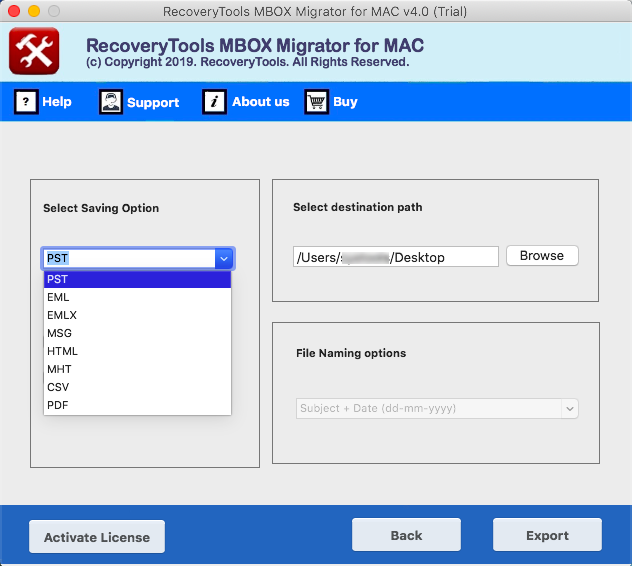Click the RecoveryTools red logo icon
The width and height of the screenshot is (632, 566).
pyautogui.click(x=34, y=51)
